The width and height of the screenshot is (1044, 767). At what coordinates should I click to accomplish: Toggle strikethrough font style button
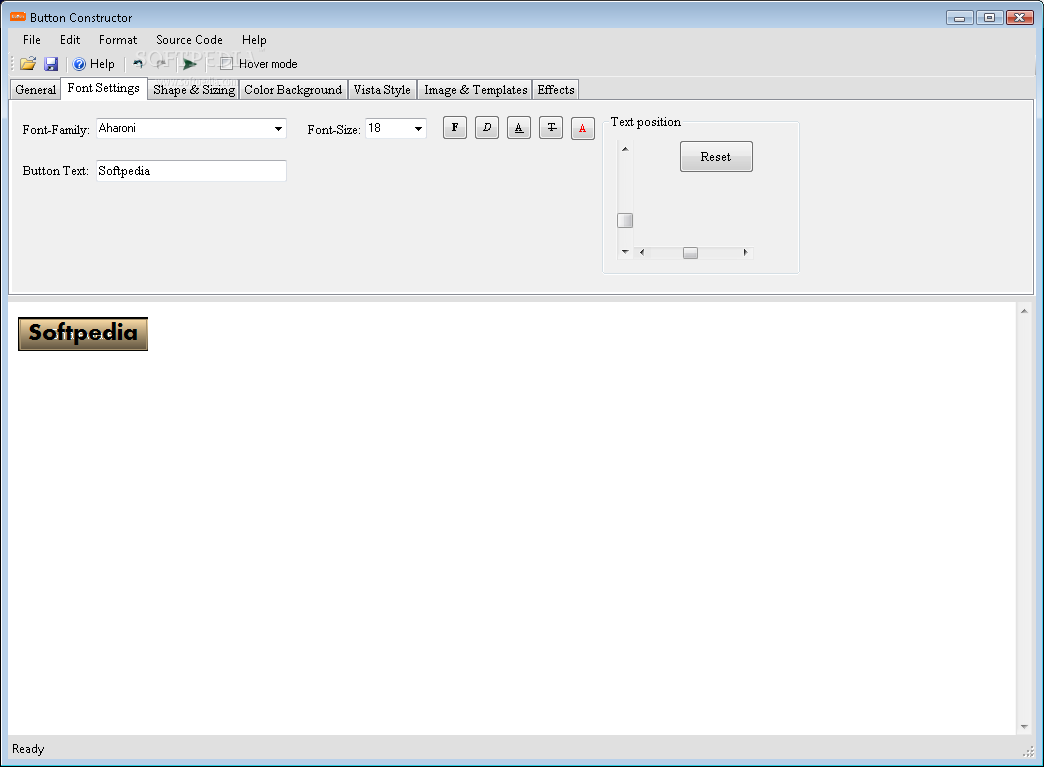pos(551,128)
